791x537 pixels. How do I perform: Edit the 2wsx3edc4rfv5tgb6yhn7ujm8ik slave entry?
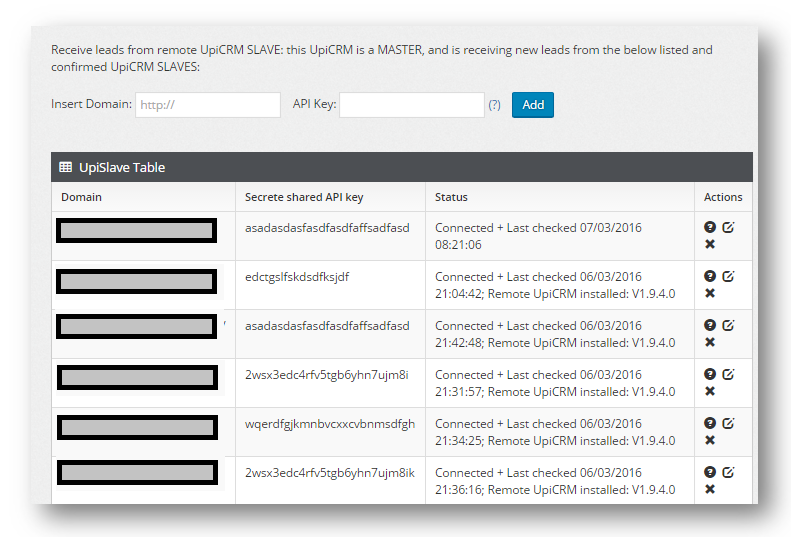pos(728,472)
